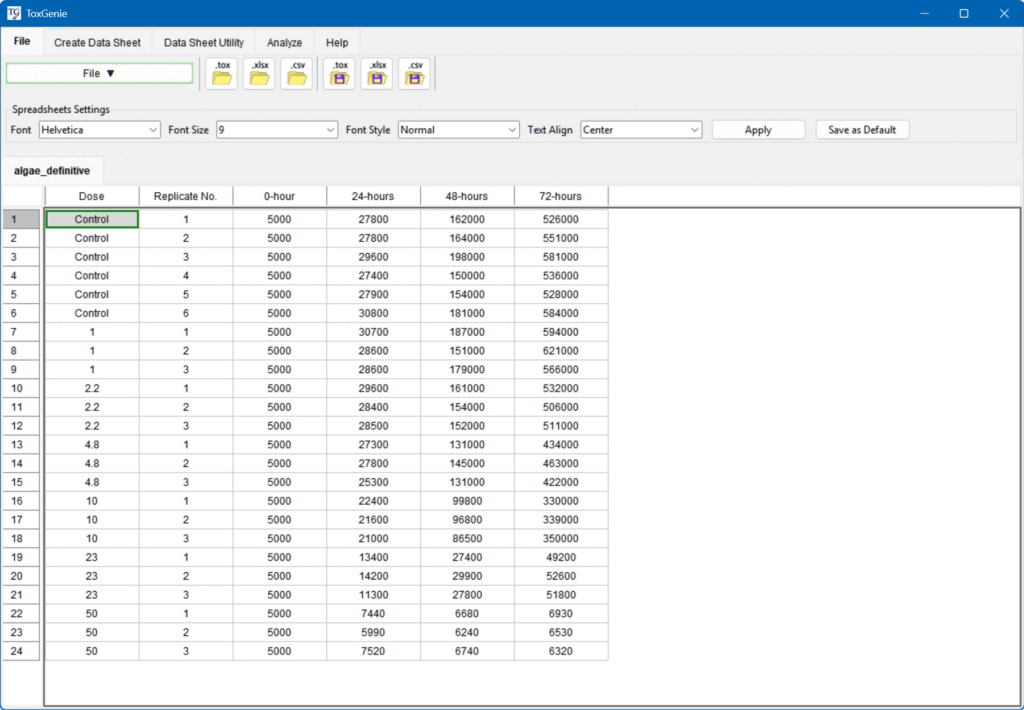Open an .xlsx file with the folder icon
Viewport: 1024px width, 710px height.
pyautogui.click(x=260, y=74)
